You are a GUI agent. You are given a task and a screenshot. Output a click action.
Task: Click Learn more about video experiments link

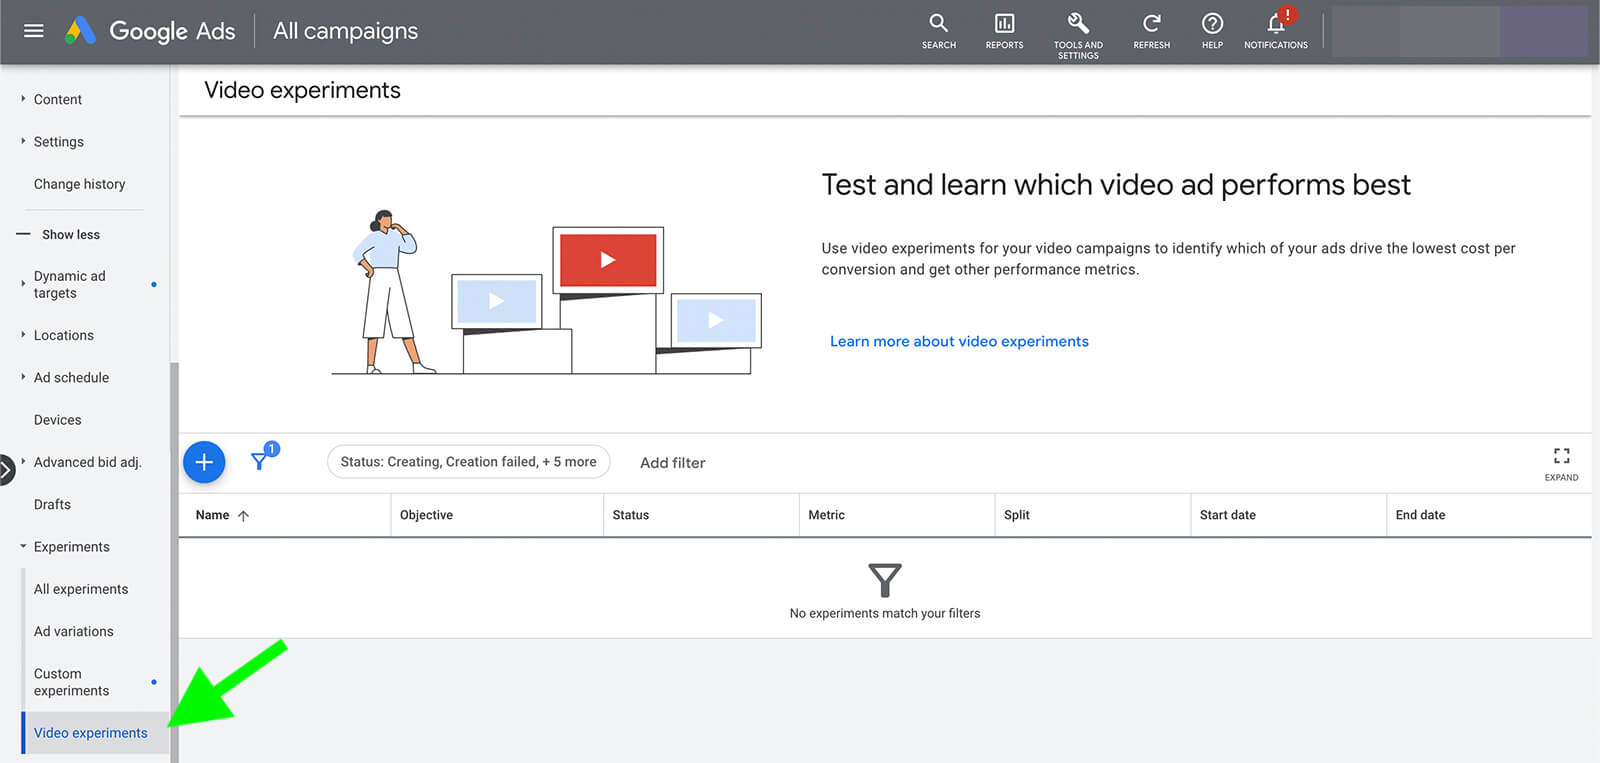pyautogui.click(x=959, y=341)
